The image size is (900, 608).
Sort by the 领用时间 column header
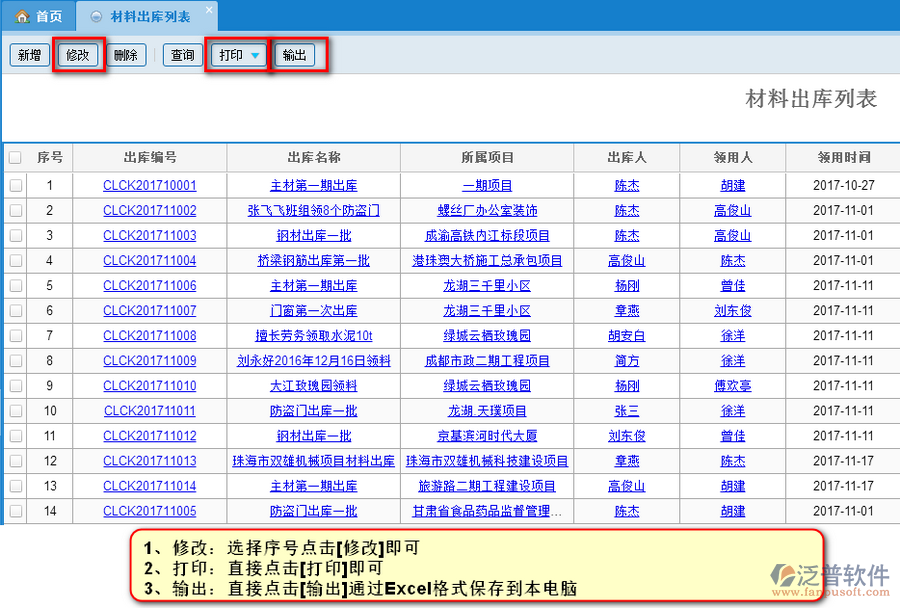843,157
